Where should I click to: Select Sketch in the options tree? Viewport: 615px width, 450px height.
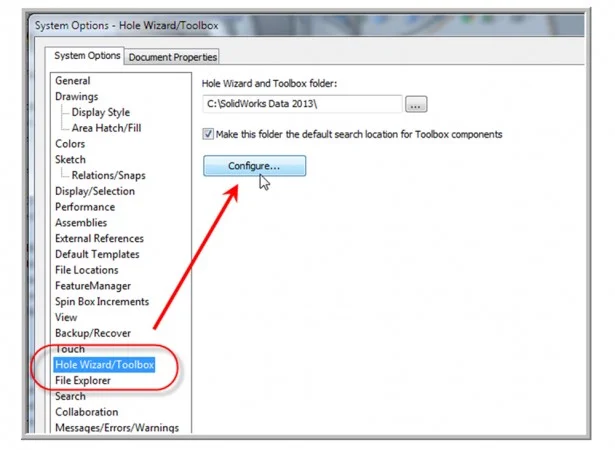click(71, 160)
